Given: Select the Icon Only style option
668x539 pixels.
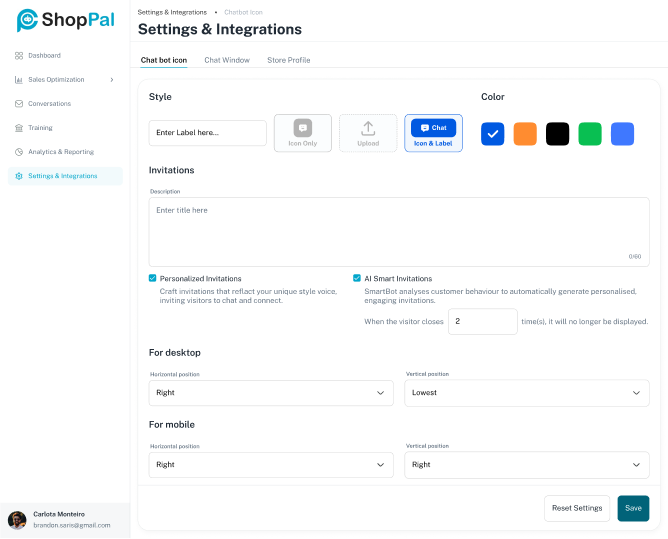Looking at the screenshot, I should tap(303, 133).
